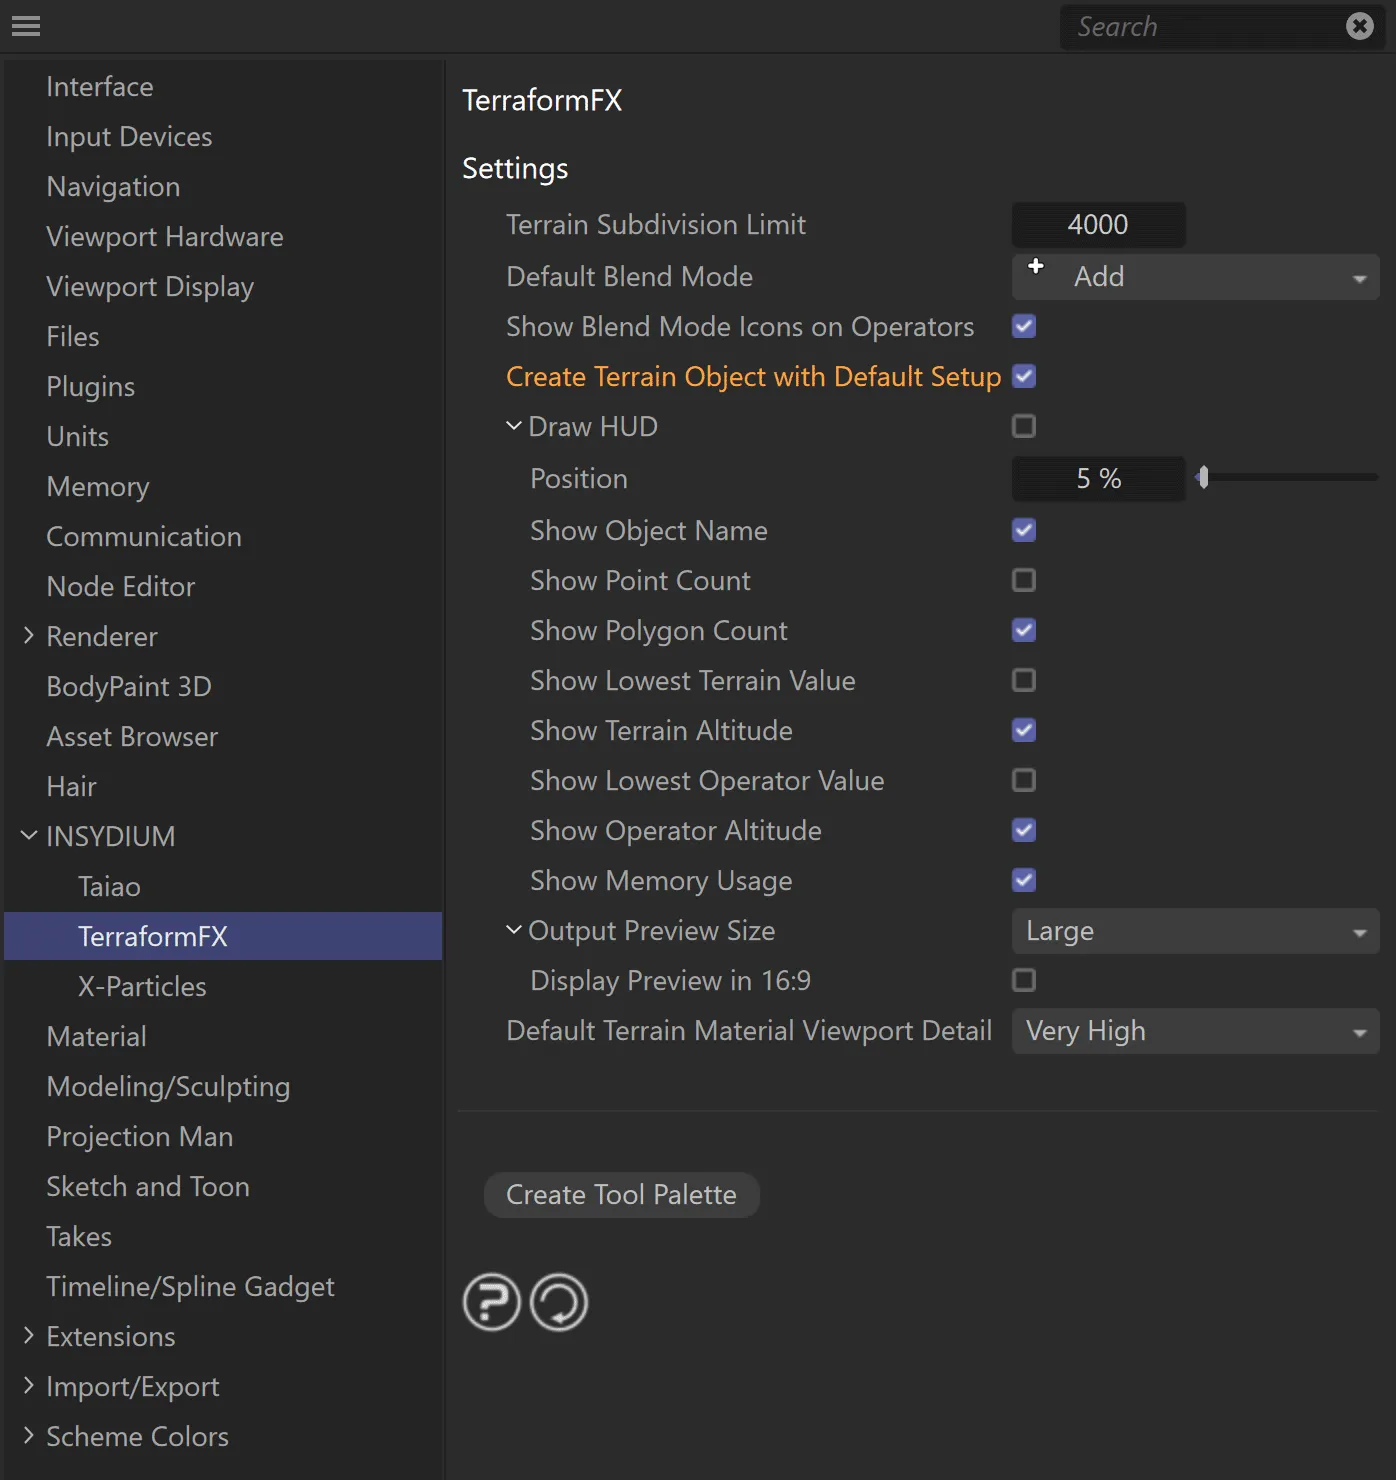Enable Display Preview in 16:9
This screenshot has width=1396, height=1480.
point(1023,980)
